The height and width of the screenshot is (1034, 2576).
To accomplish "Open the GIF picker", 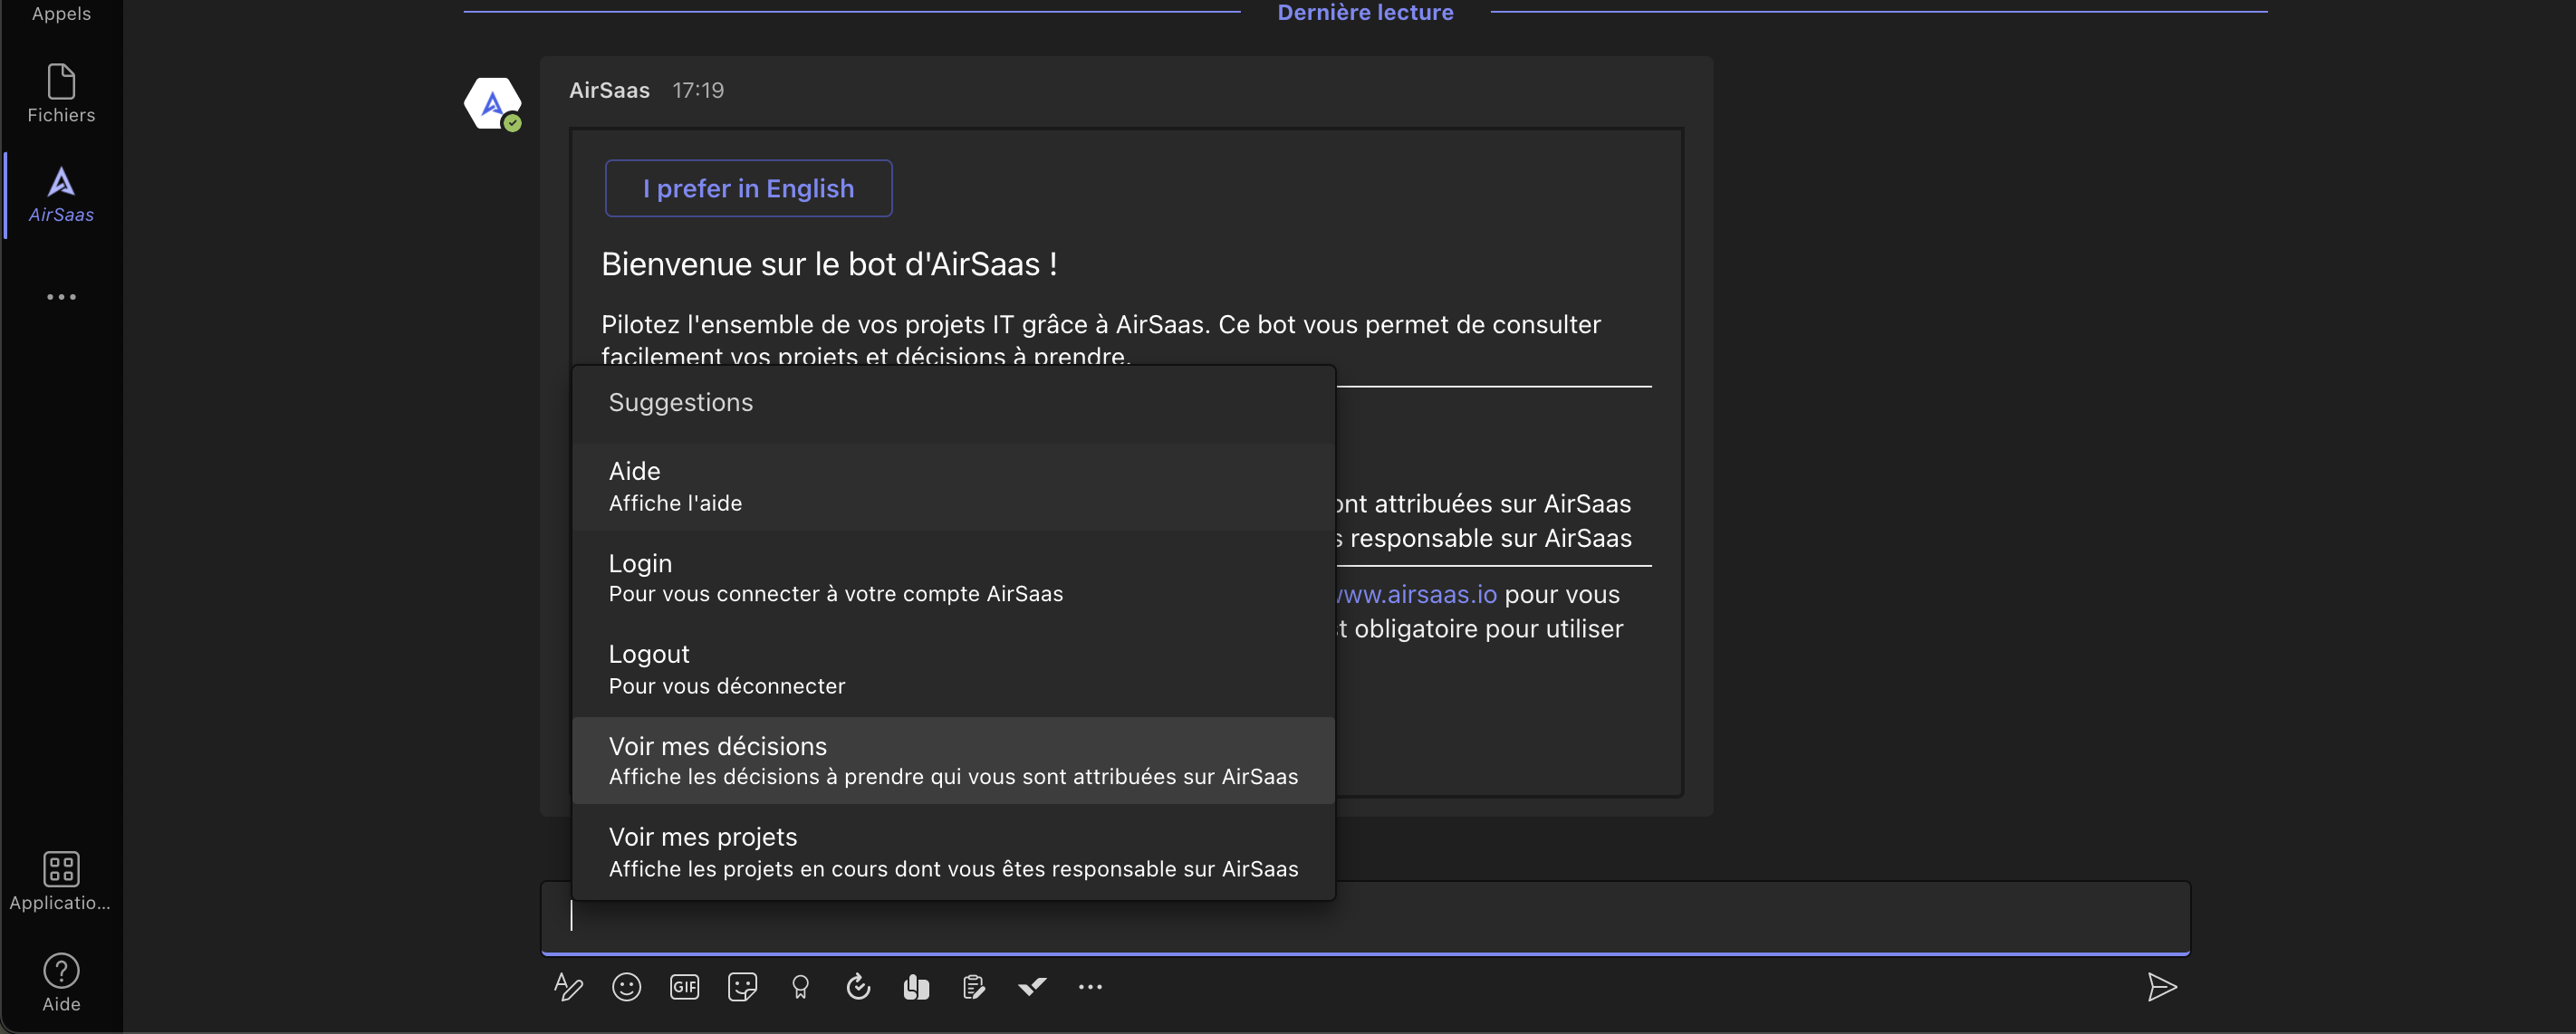I will [x=684, y=987].
